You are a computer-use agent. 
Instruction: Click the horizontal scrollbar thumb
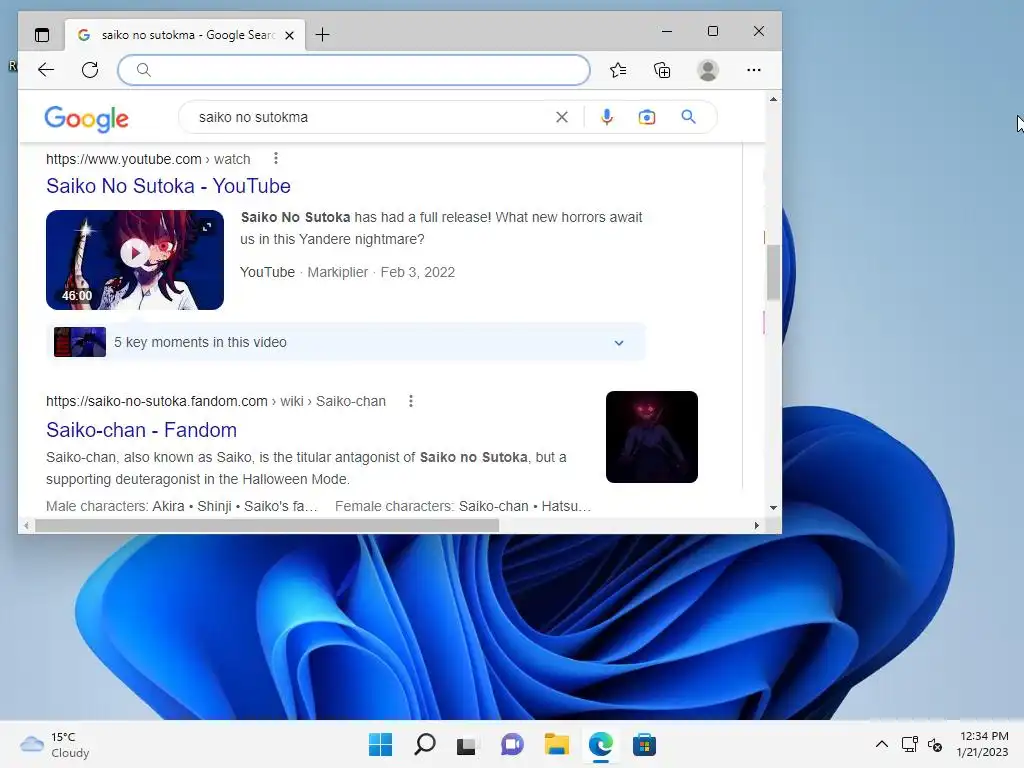coord(267,525)
